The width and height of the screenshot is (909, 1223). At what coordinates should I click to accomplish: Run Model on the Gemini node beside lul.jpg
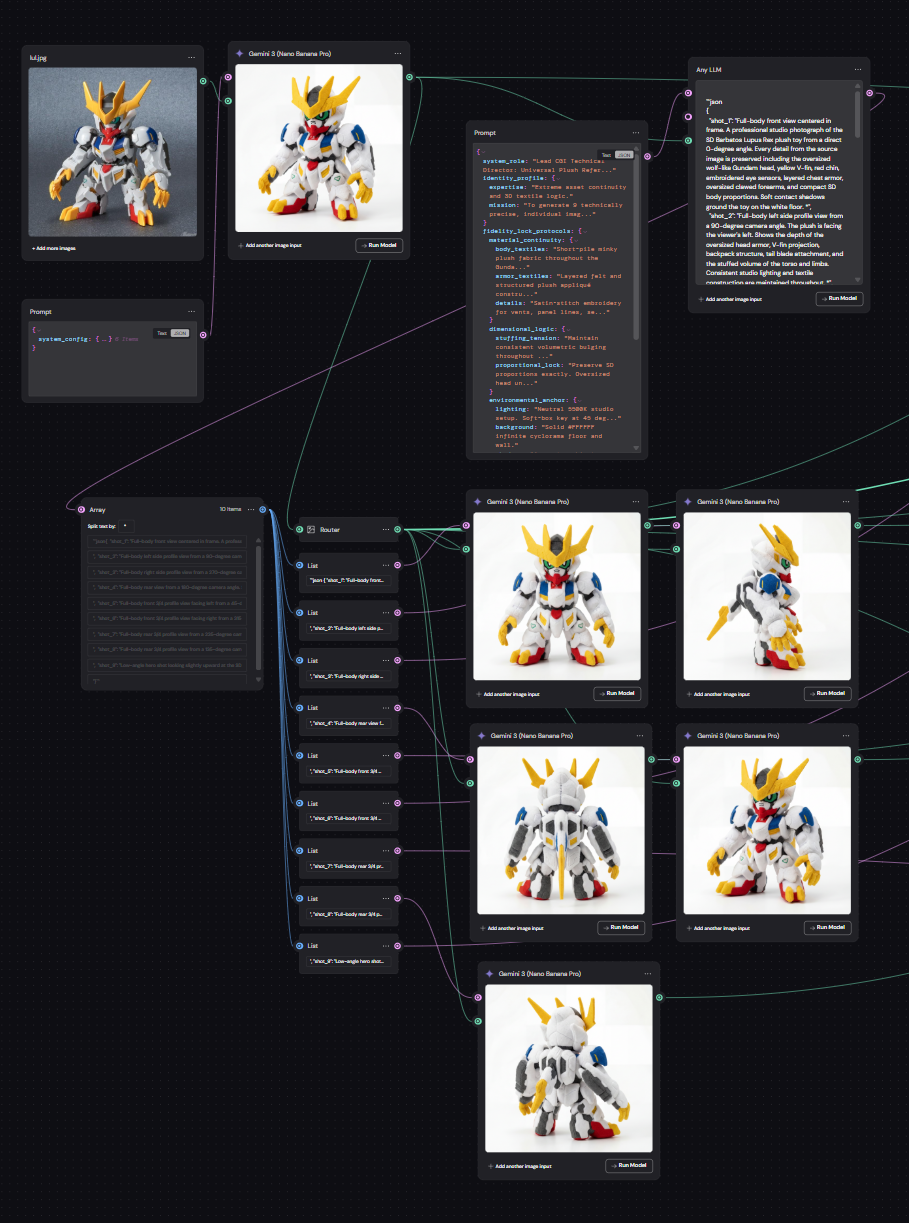tap(379, 245)
